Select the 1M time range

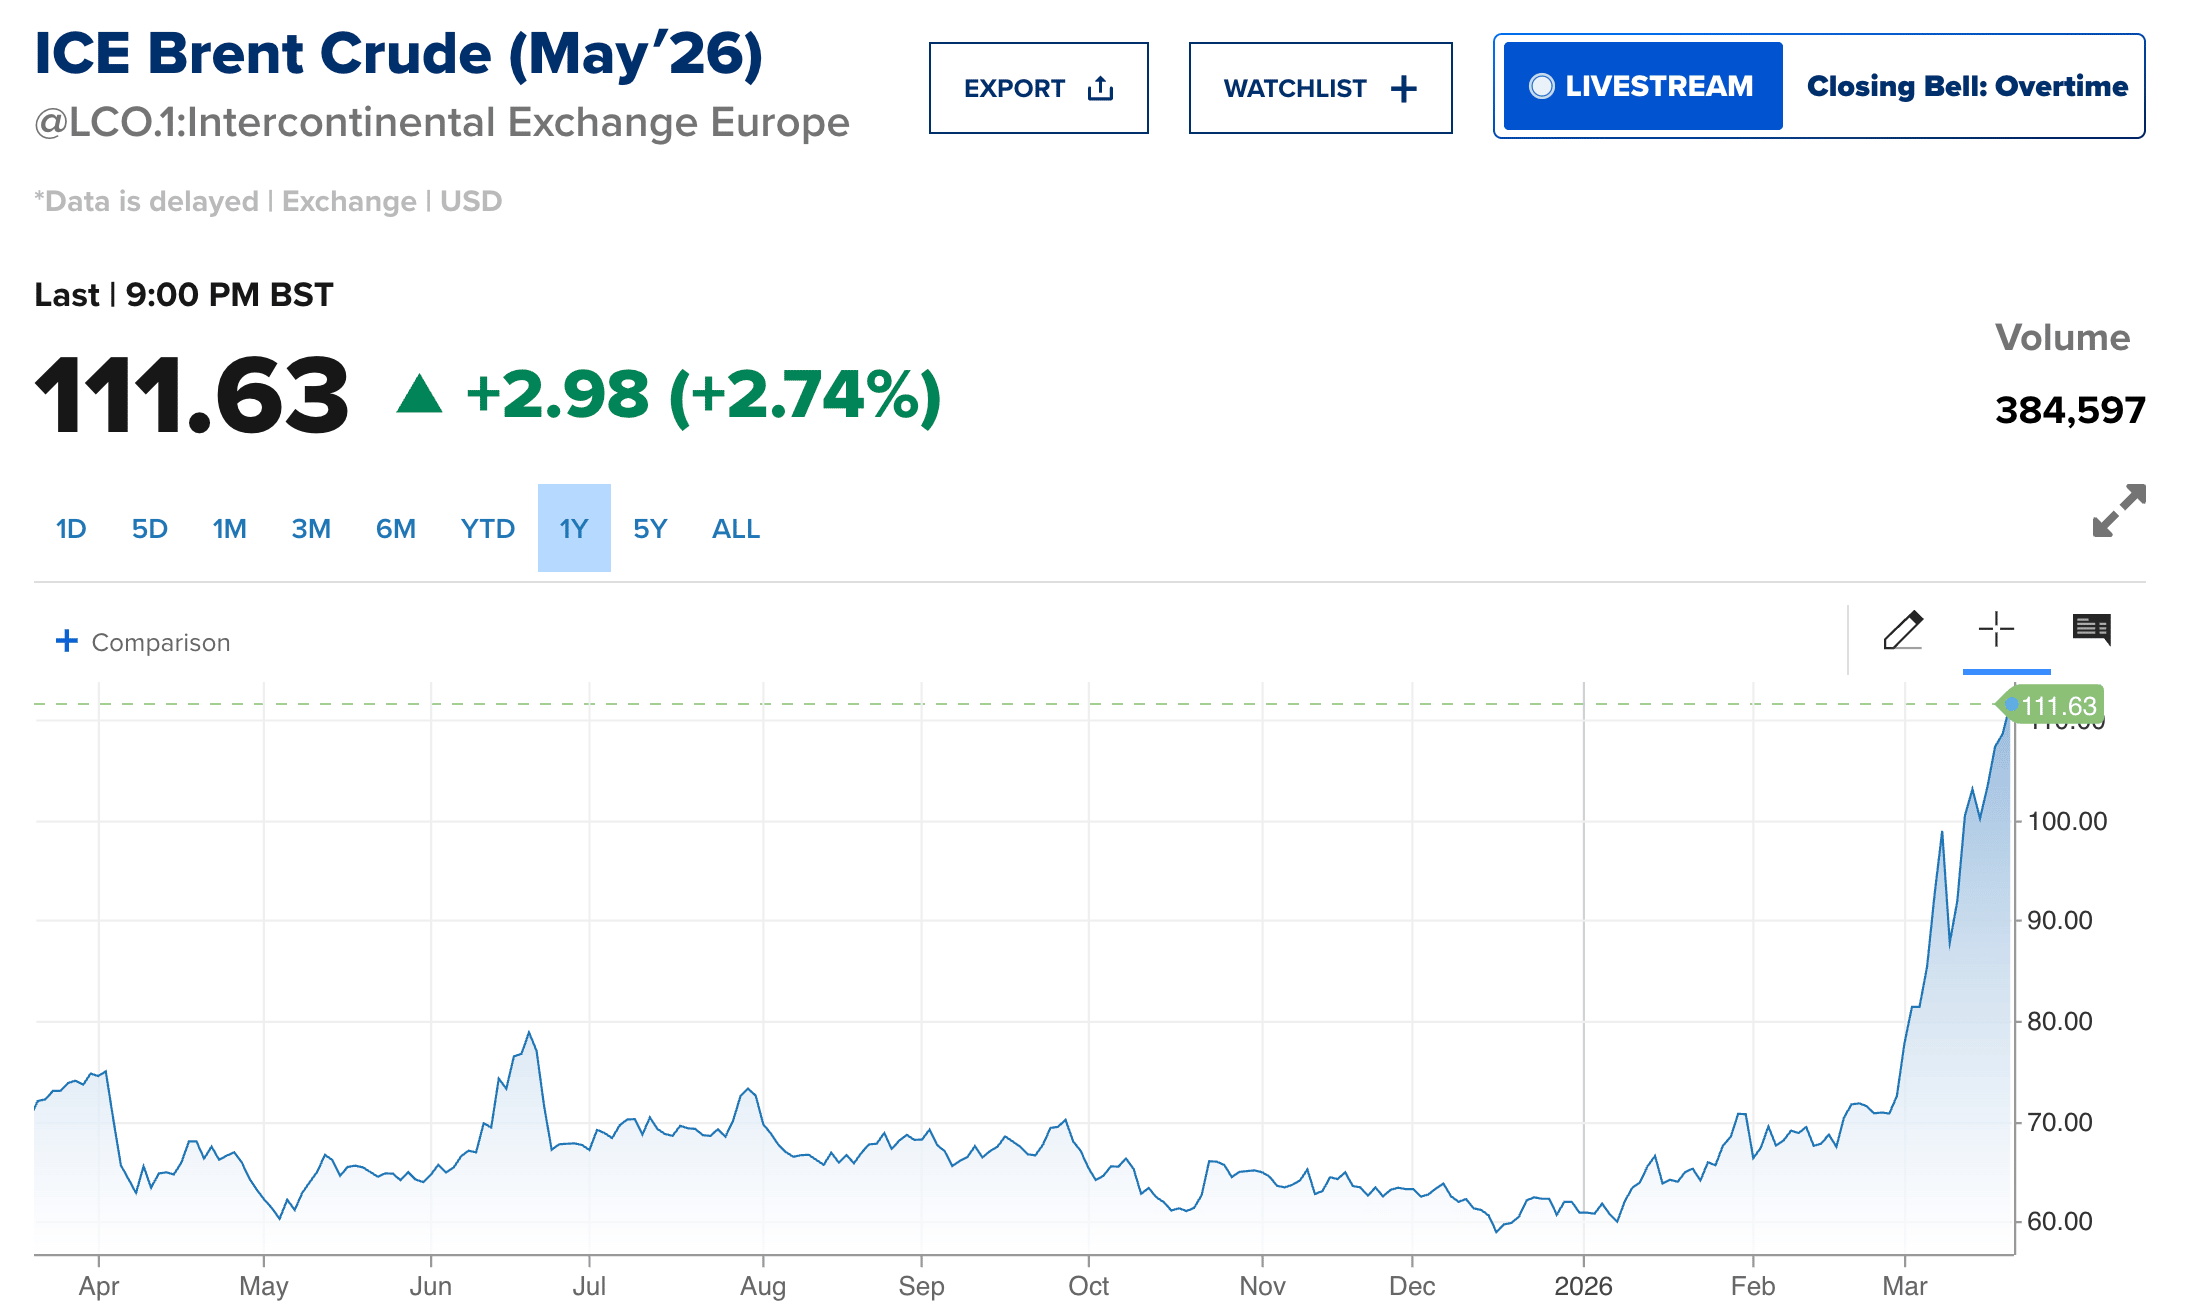[229, 529]
